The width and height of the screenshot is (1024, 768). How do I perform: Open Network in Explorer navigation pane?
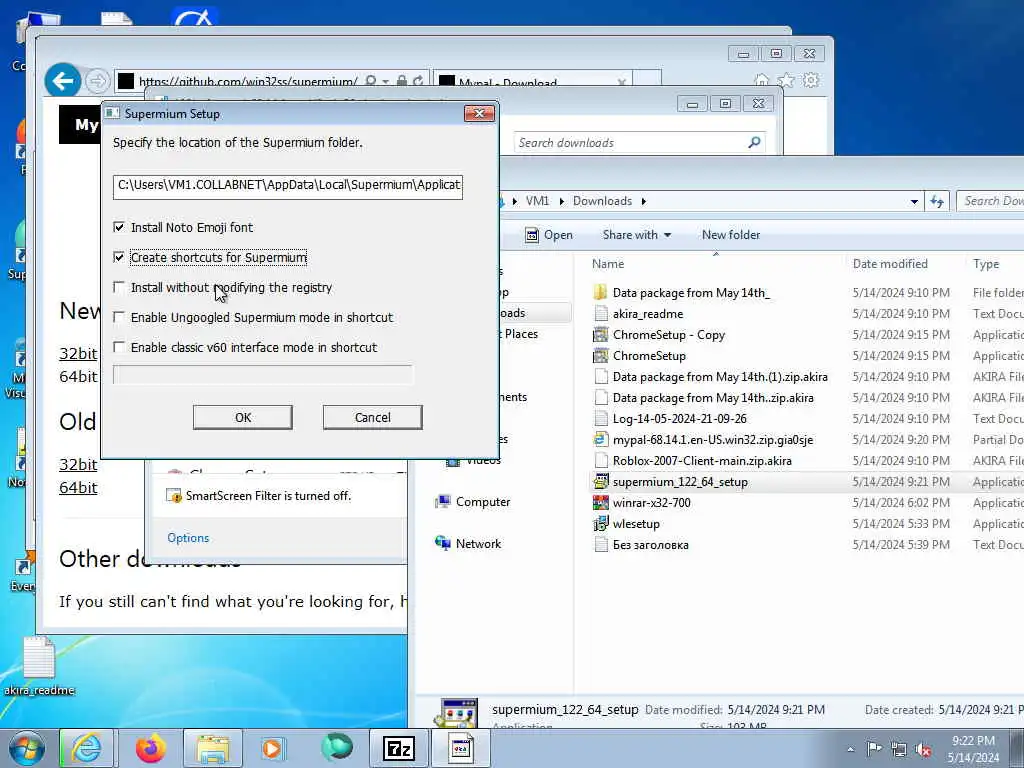[x=478, y=543]
